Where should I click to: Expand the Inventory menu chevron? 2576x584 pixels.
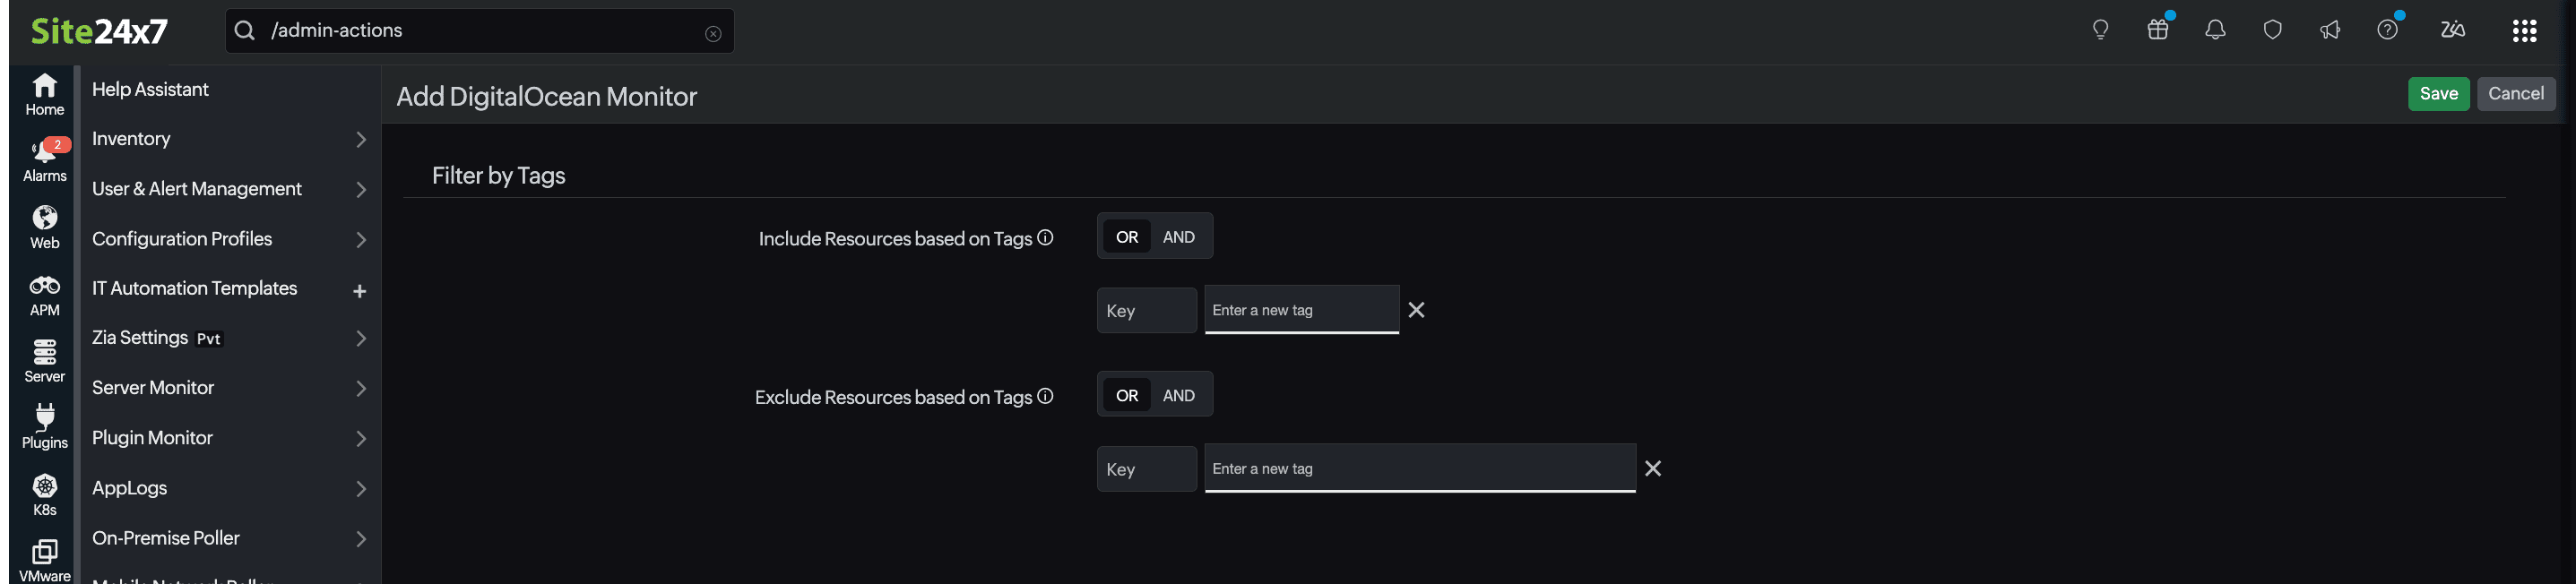[x=361, y=139]
